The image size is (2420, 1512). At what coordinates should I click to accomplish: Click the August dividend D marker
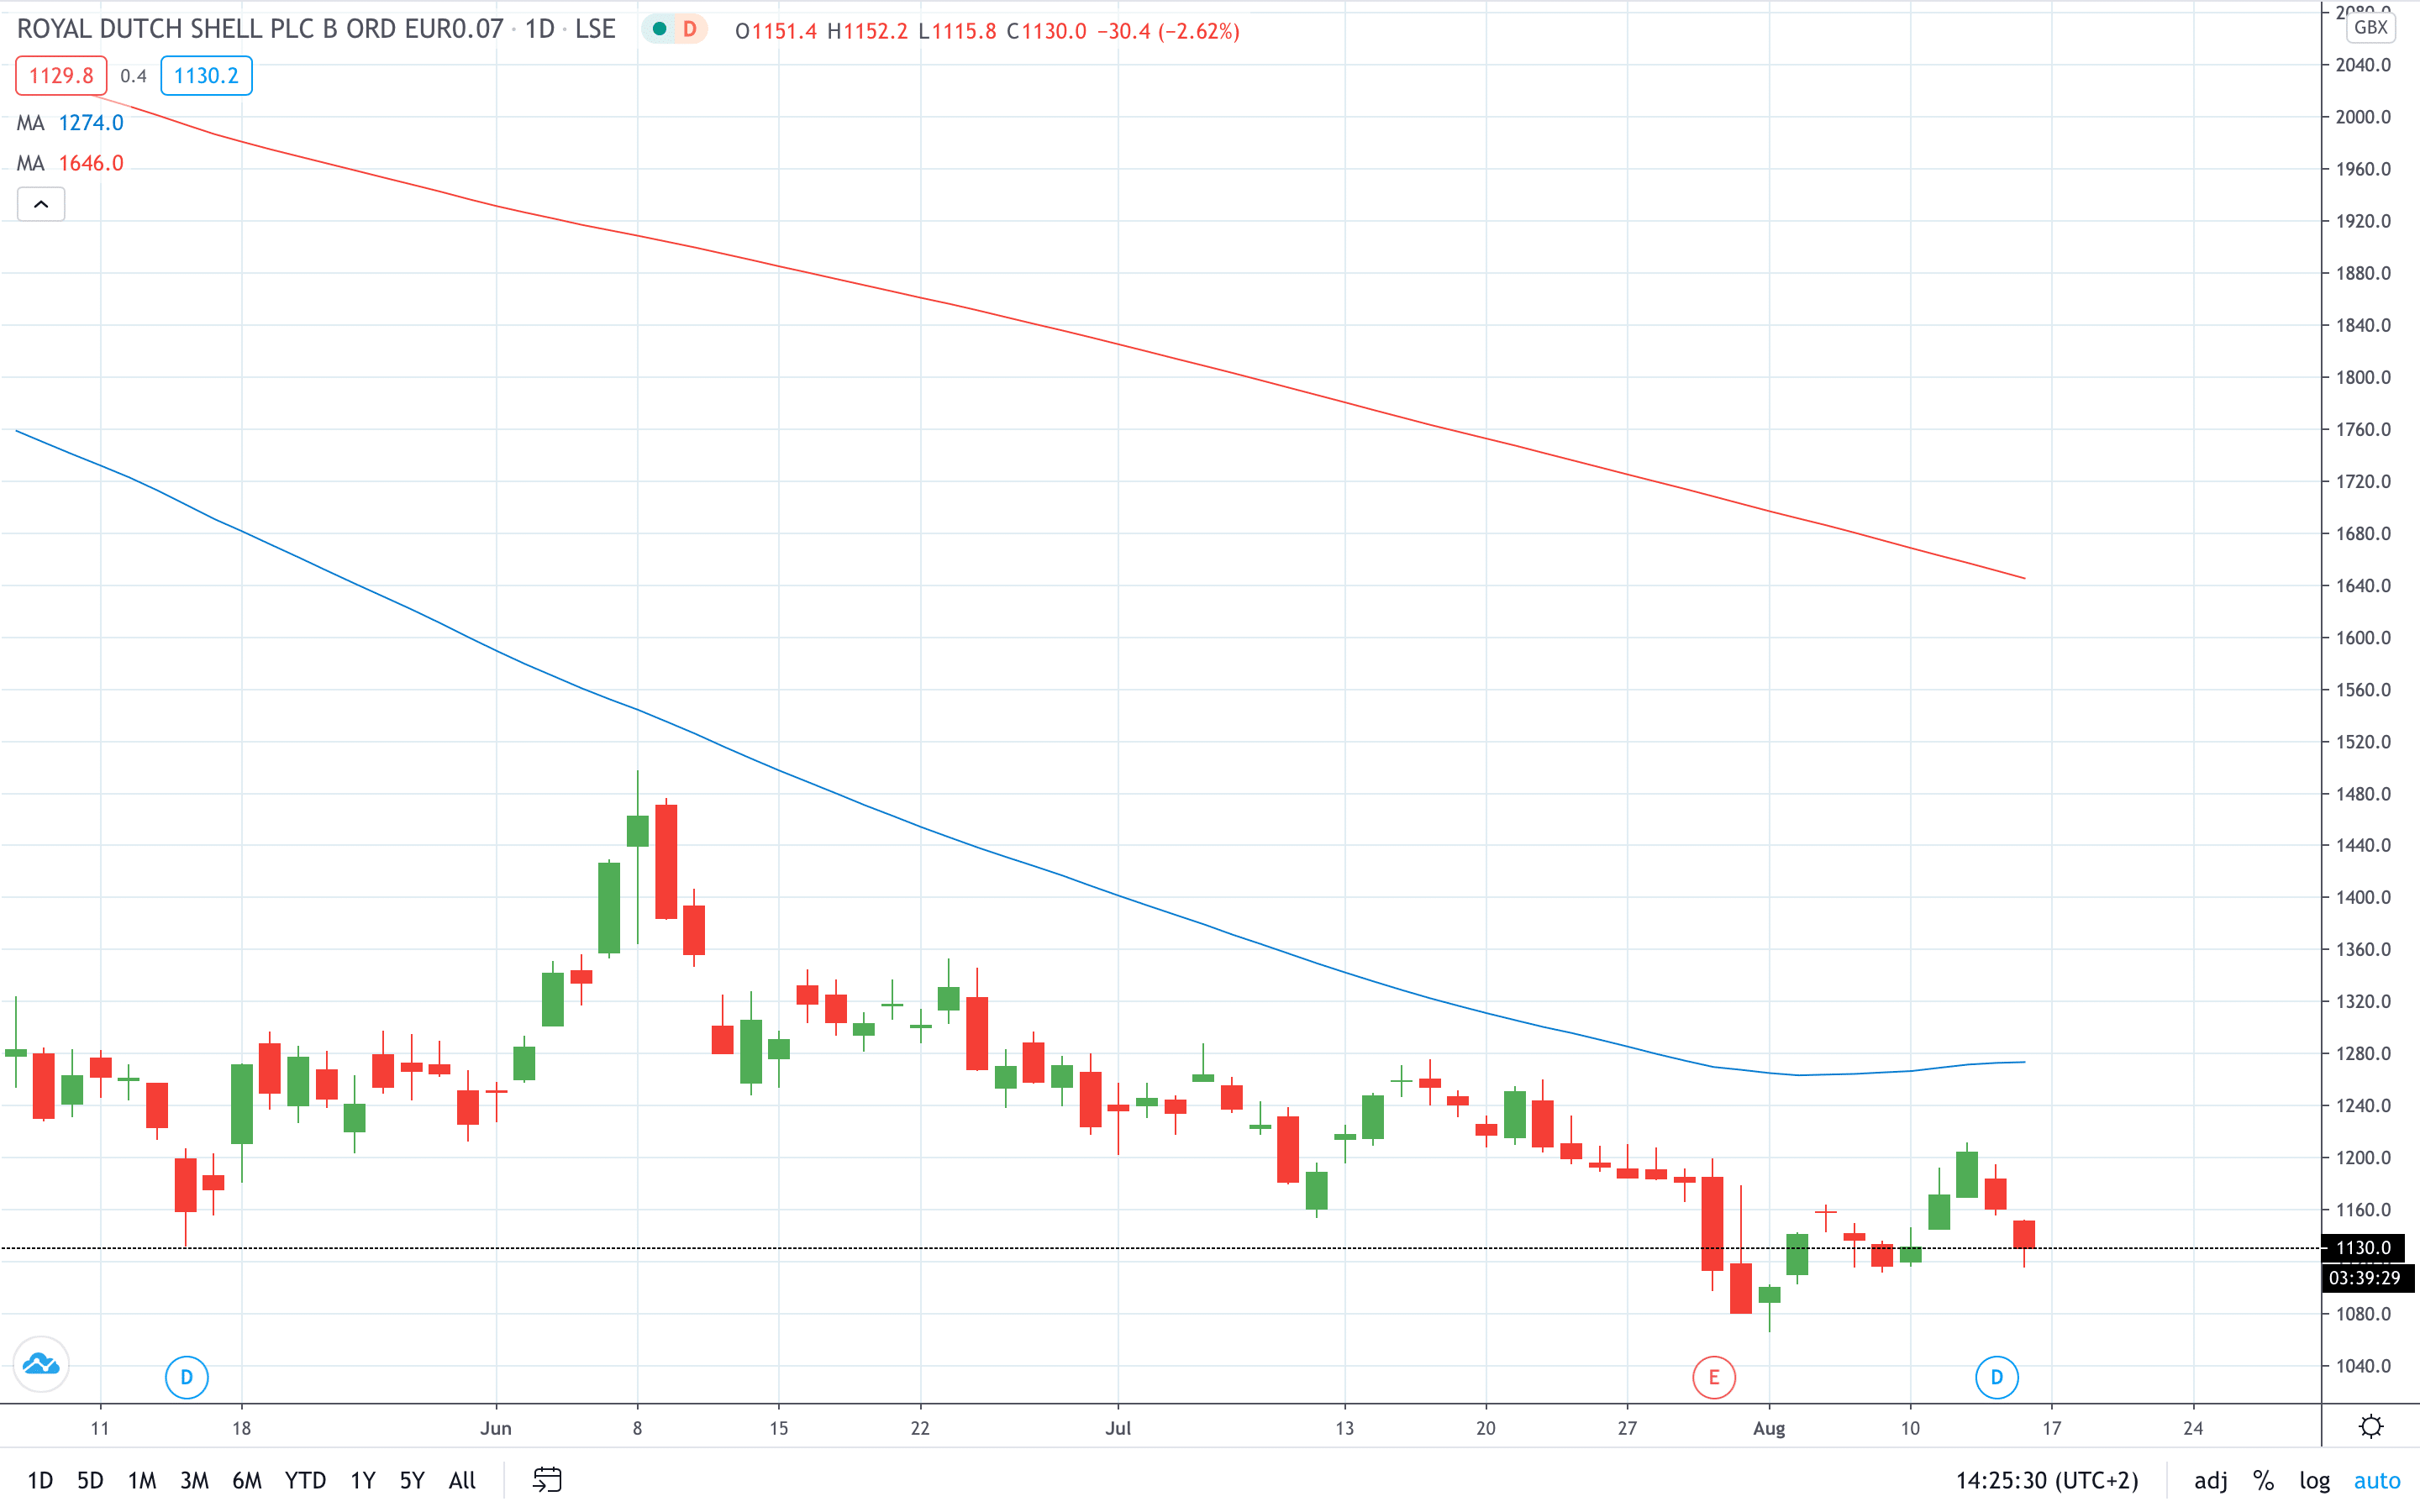pyautogui.click(x=1997, y=1378)
